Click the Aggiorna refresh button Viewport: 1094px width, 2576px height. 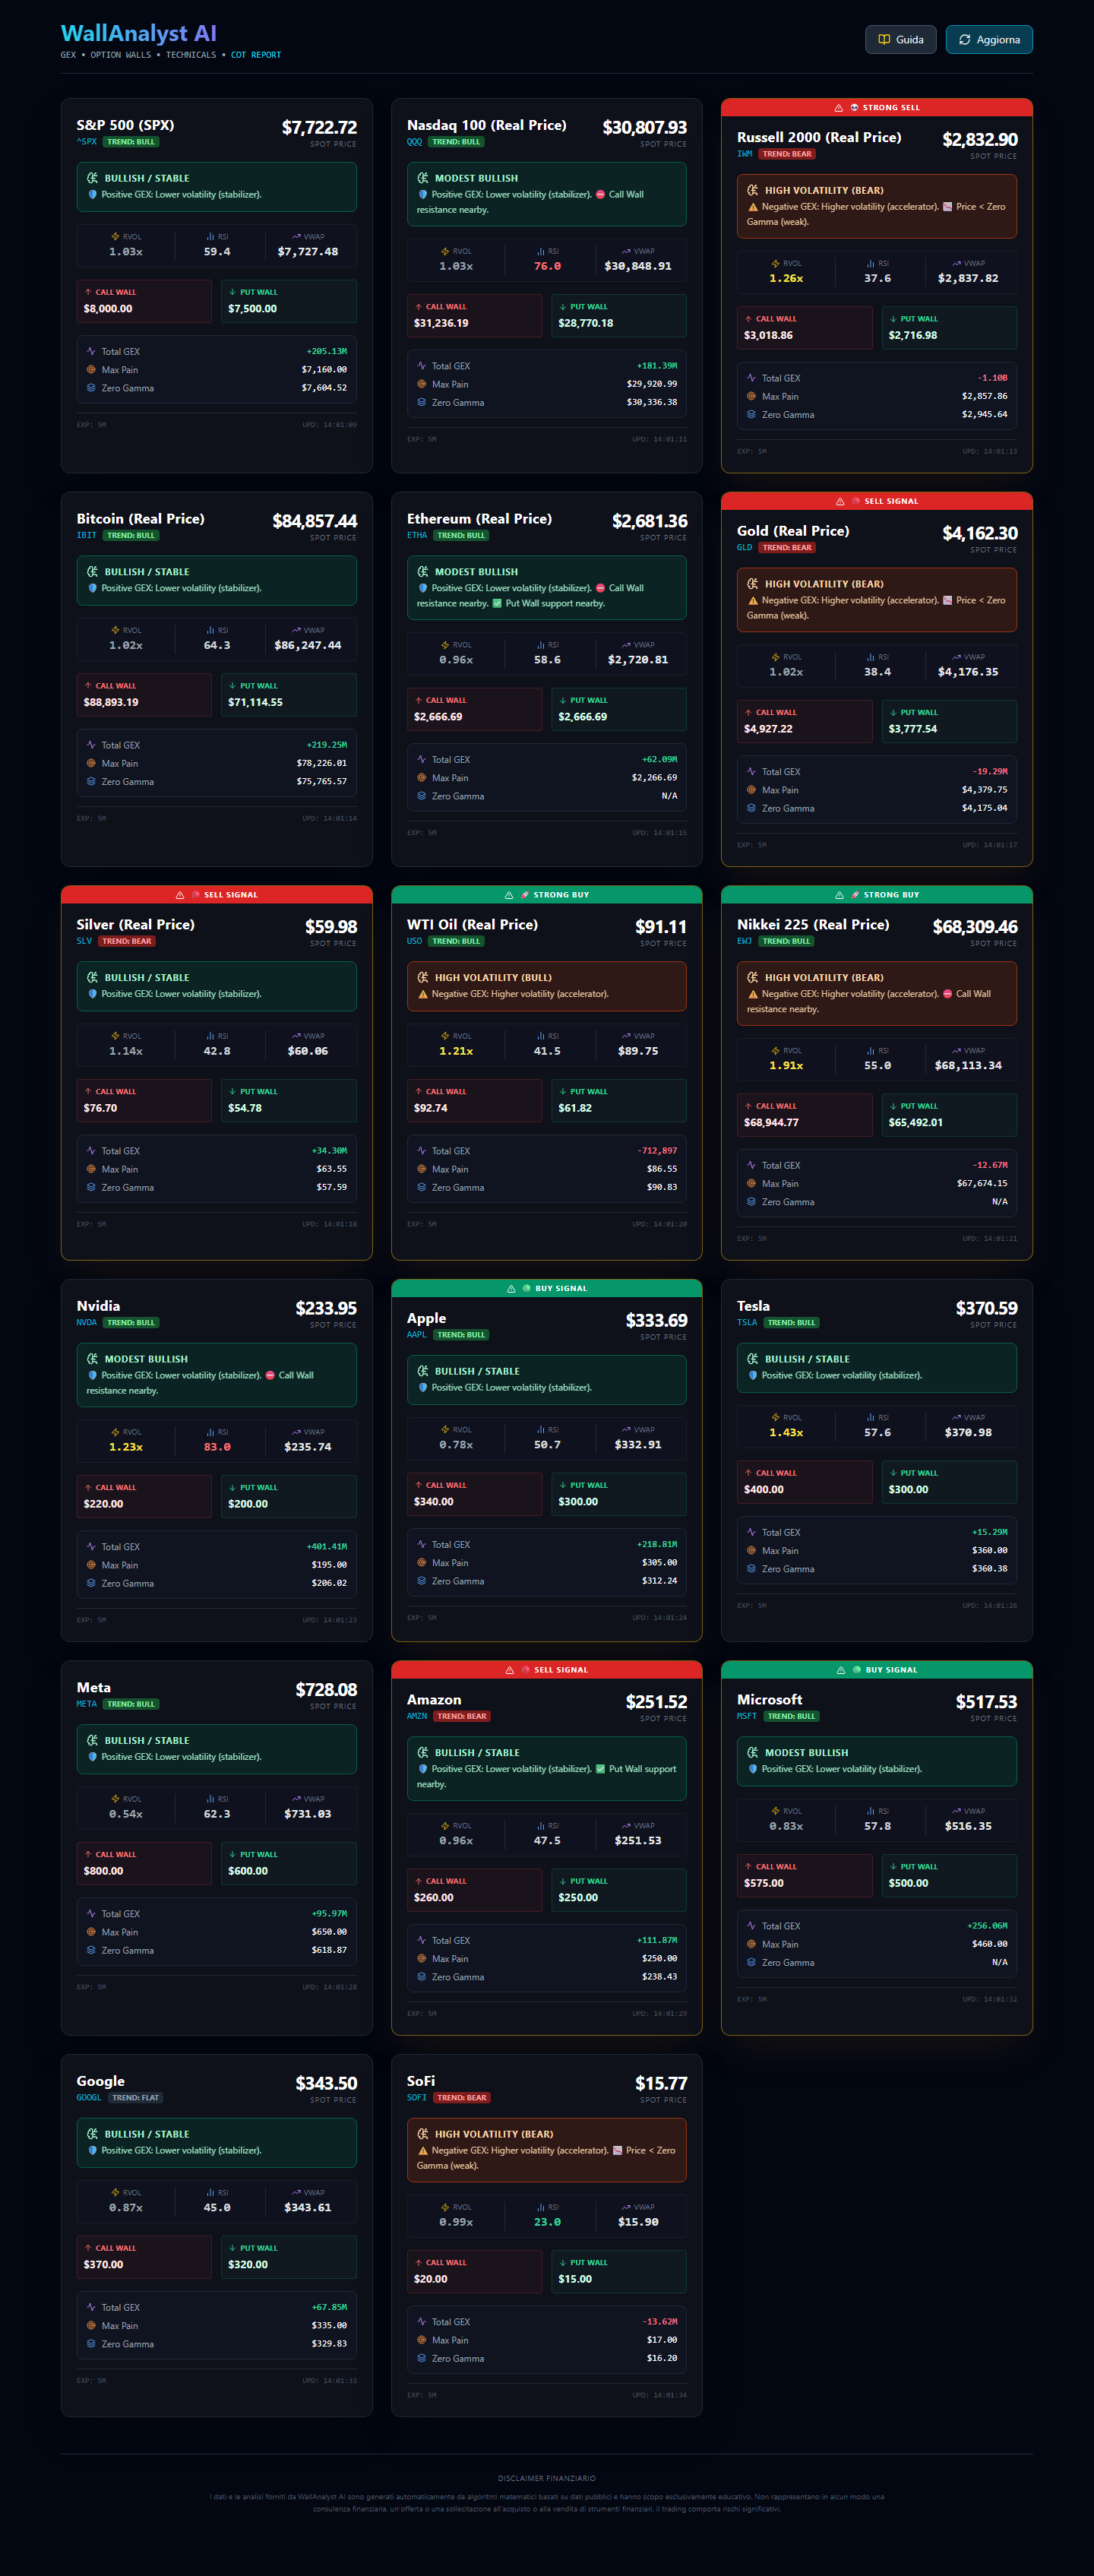pos(989,39)
